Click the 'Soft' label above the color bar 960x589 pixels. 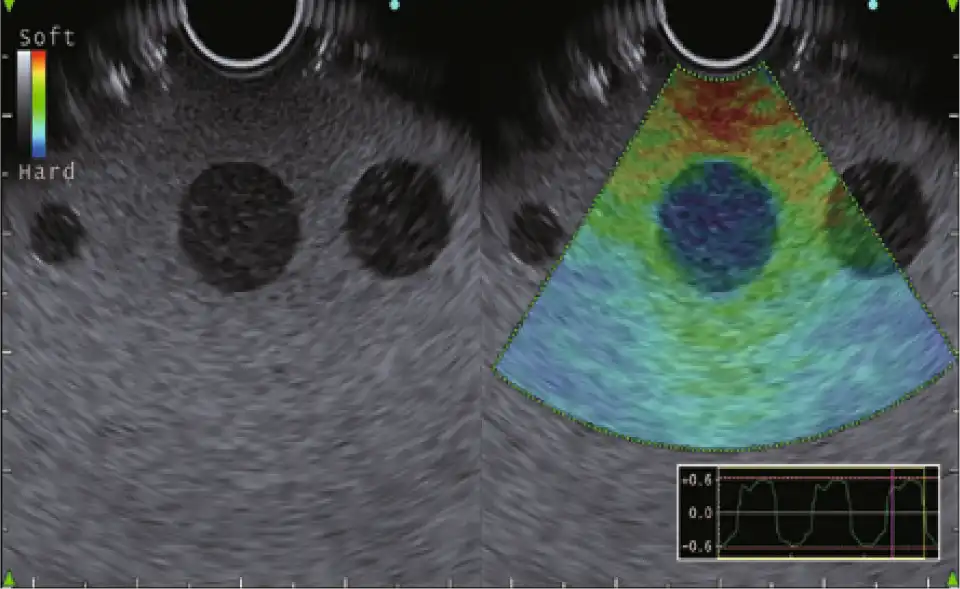(46, 38)
